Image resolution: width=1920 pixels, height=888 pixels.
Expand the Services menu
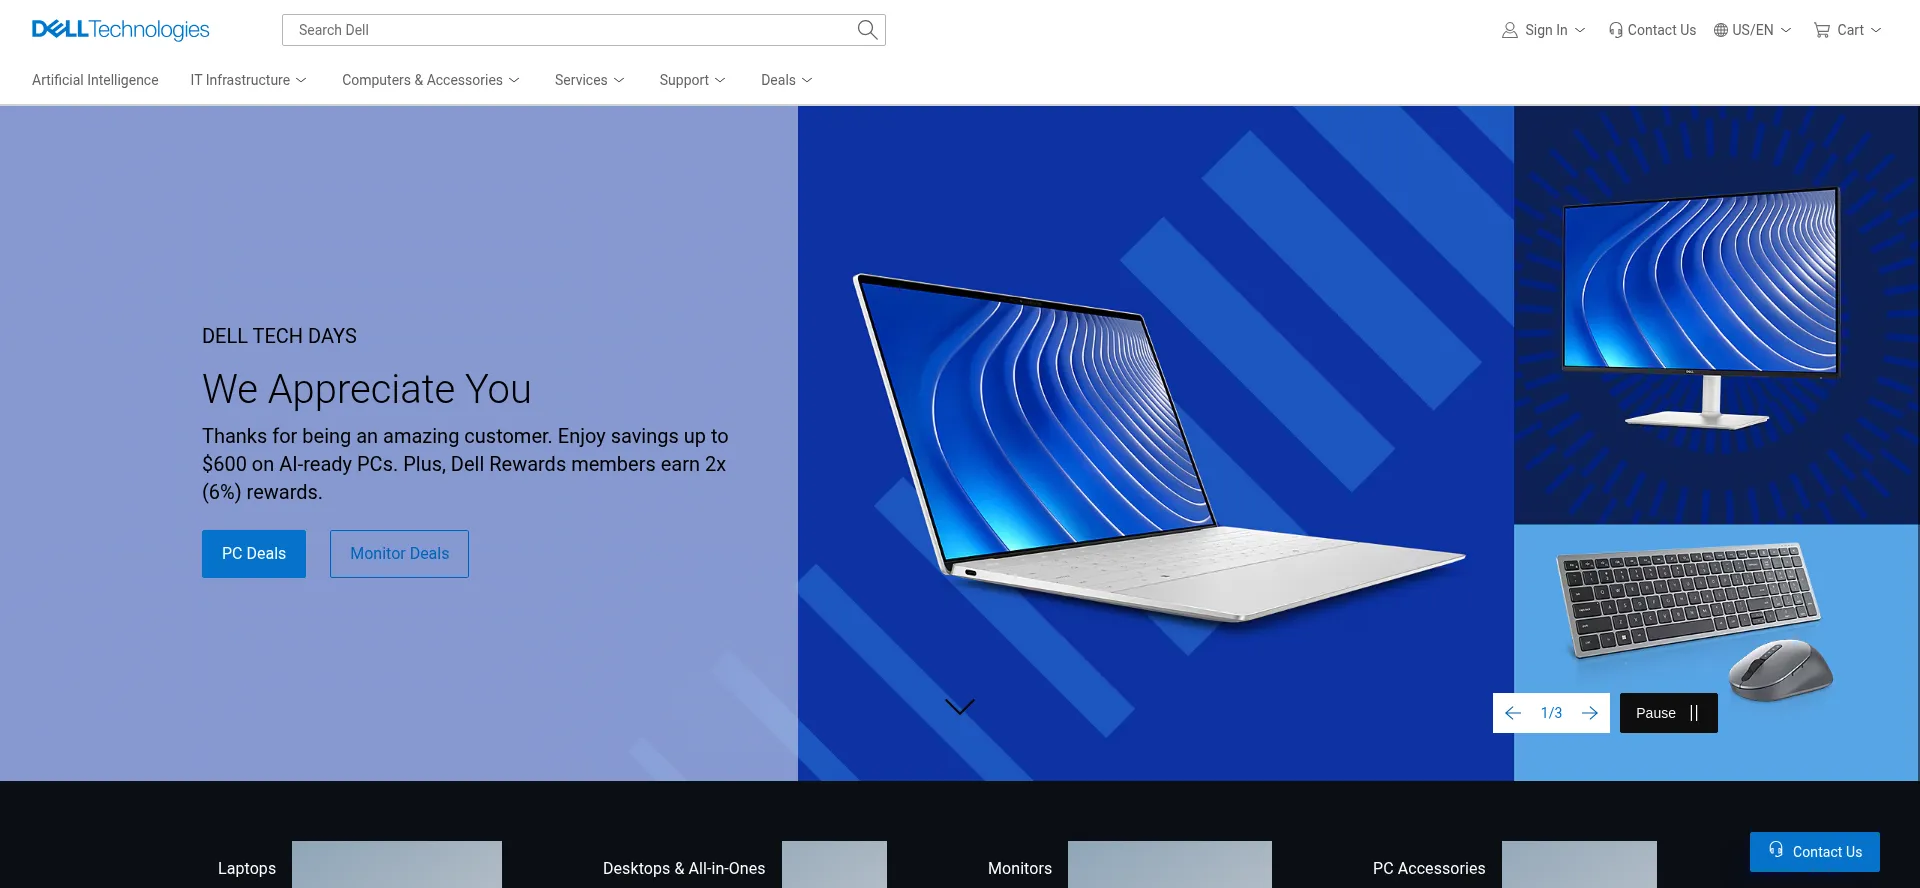[x=589, y=80]
